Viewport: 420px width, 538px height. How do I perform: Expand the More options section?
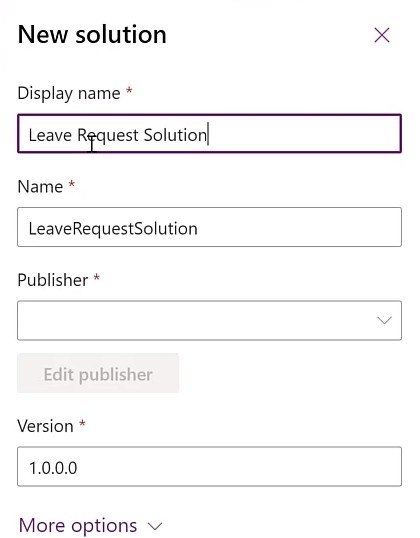[x=90, y=525]
